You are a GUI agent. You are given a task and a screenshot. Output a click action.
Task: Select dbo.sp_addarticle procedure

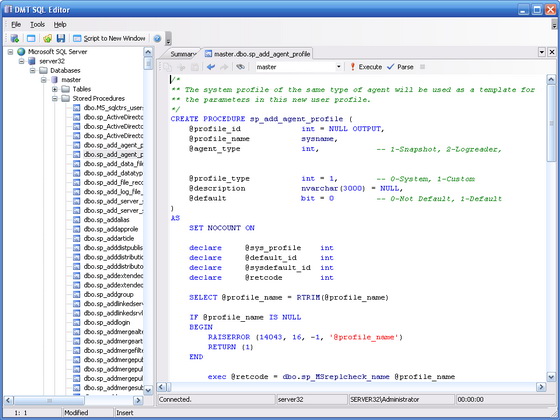pyautogui.click(x=109, y=238)
